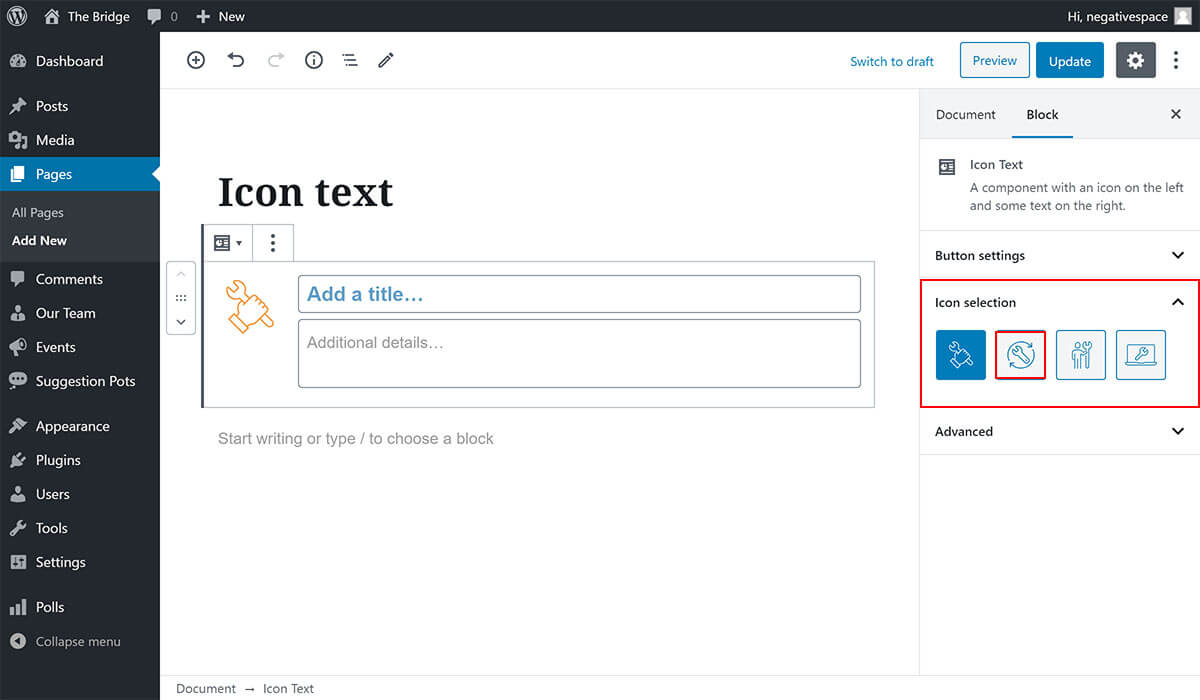The width and height of the screenshot is (1200, 700).
Task: Click the Add block plus icon
Action: tap(196, 60)
